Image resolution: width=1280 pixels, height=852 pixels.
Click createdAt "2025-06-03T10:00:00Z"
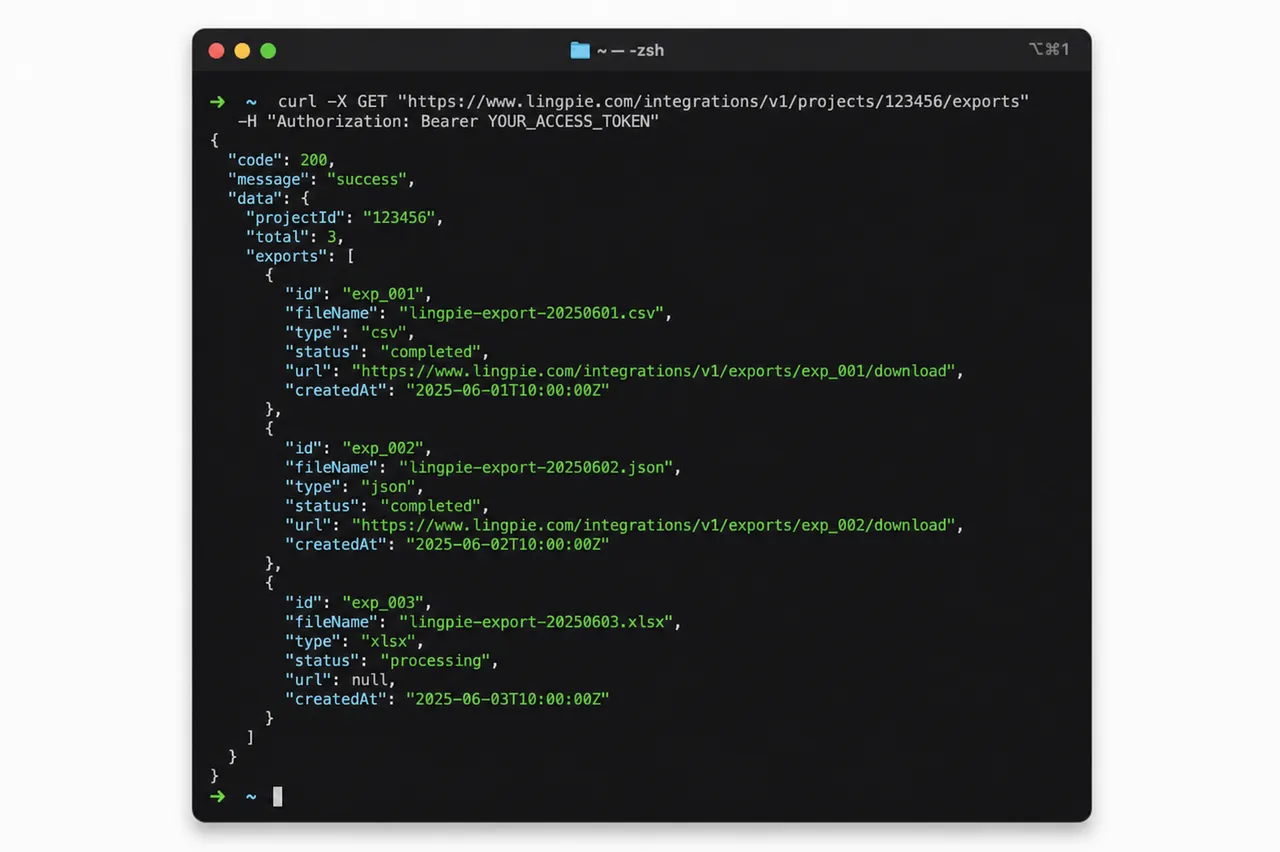[507, 699]
